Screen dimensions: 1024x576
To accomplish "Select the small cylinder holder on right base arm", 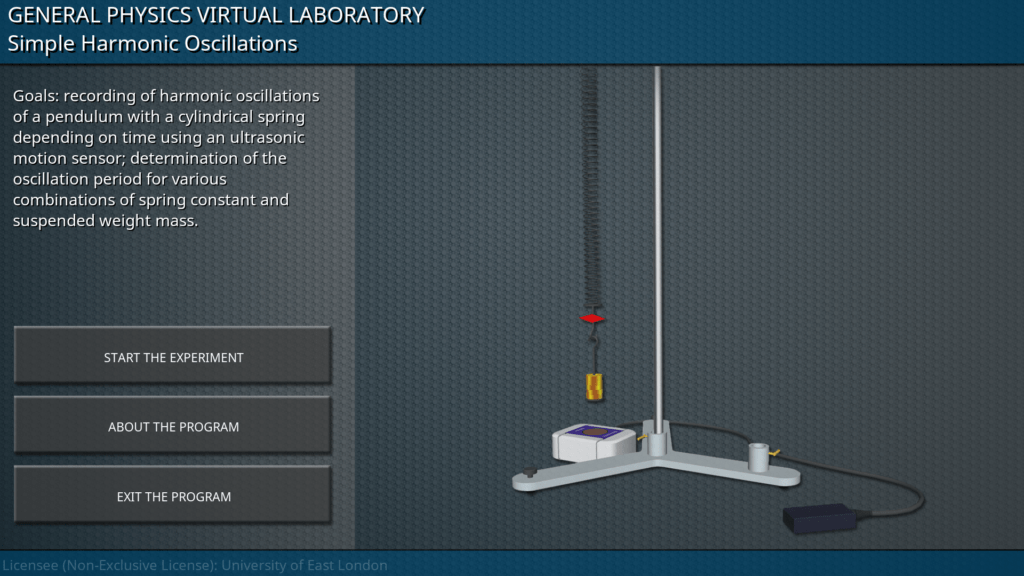I will [758, 457].
